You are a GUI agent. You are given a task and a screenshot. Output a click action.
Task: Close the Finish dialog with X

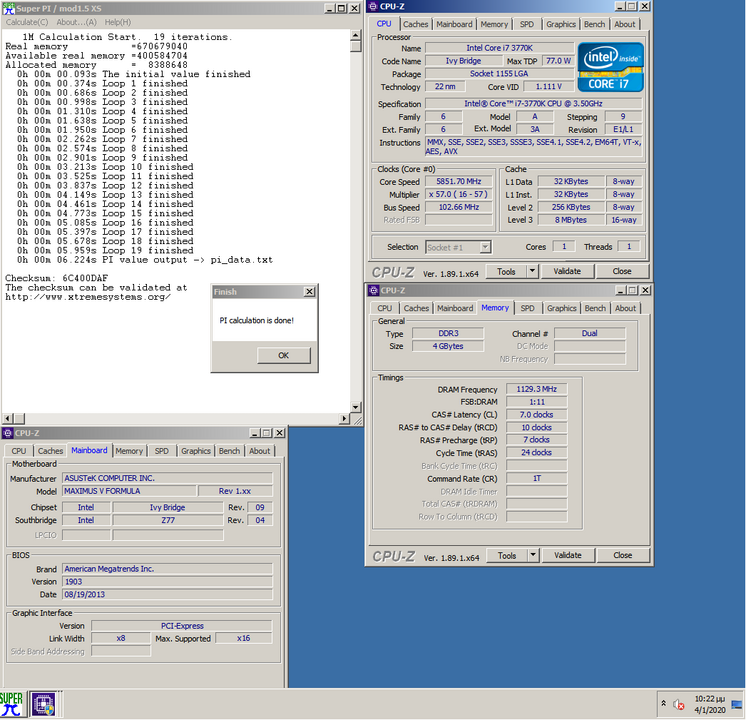[309, 292]
